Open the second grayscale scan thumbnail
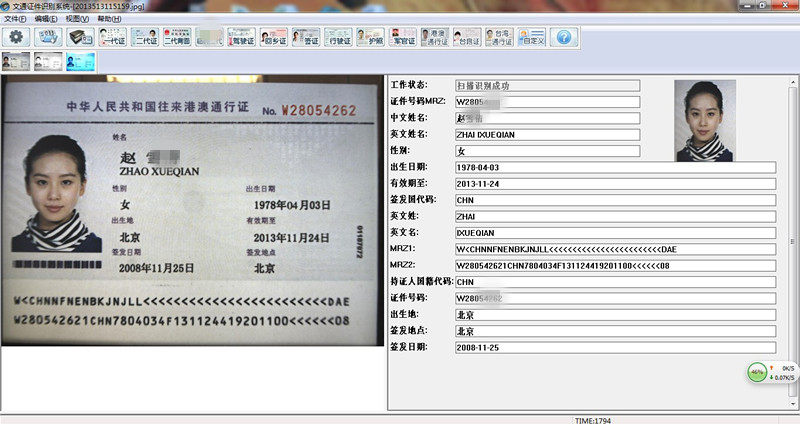 tap(48, 62)
